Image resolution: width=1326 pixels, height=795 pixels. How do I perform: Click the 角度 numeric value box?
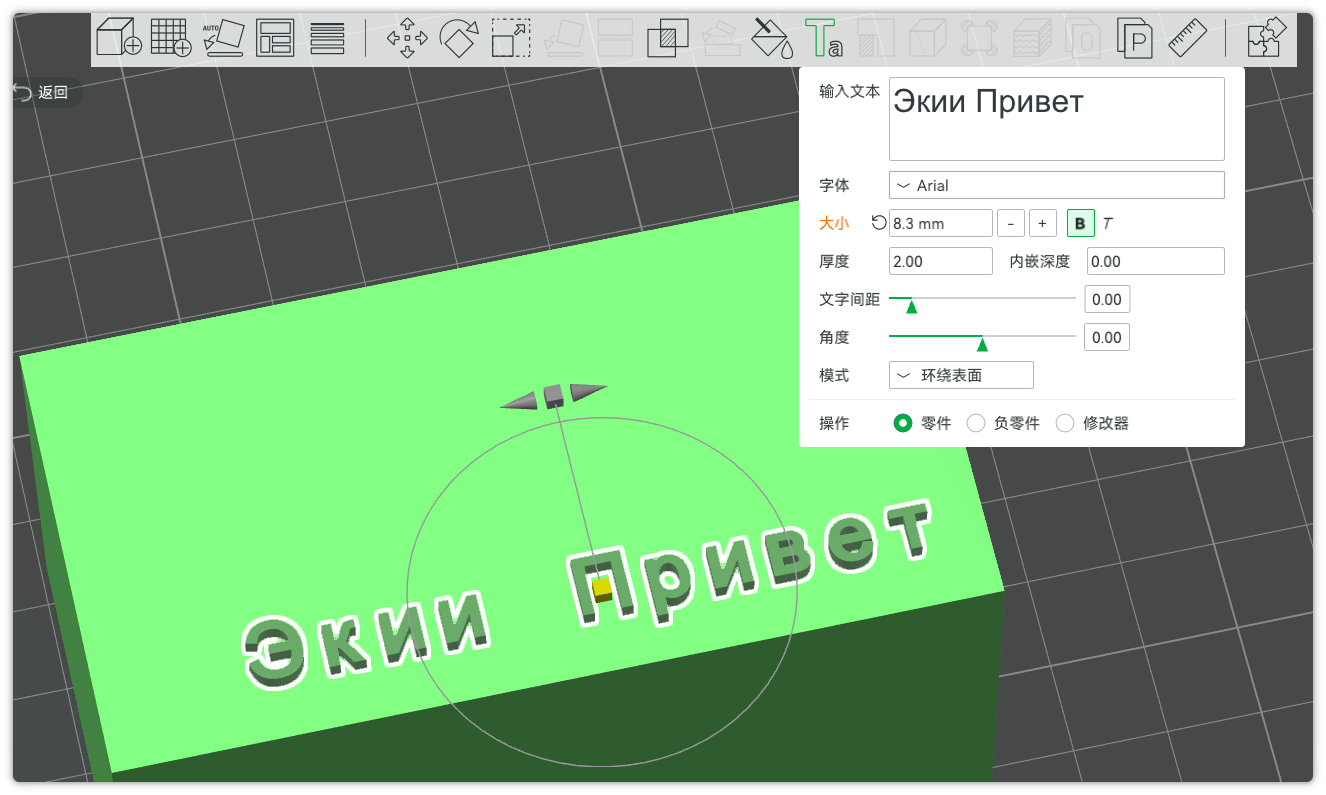pos(1107,337)
